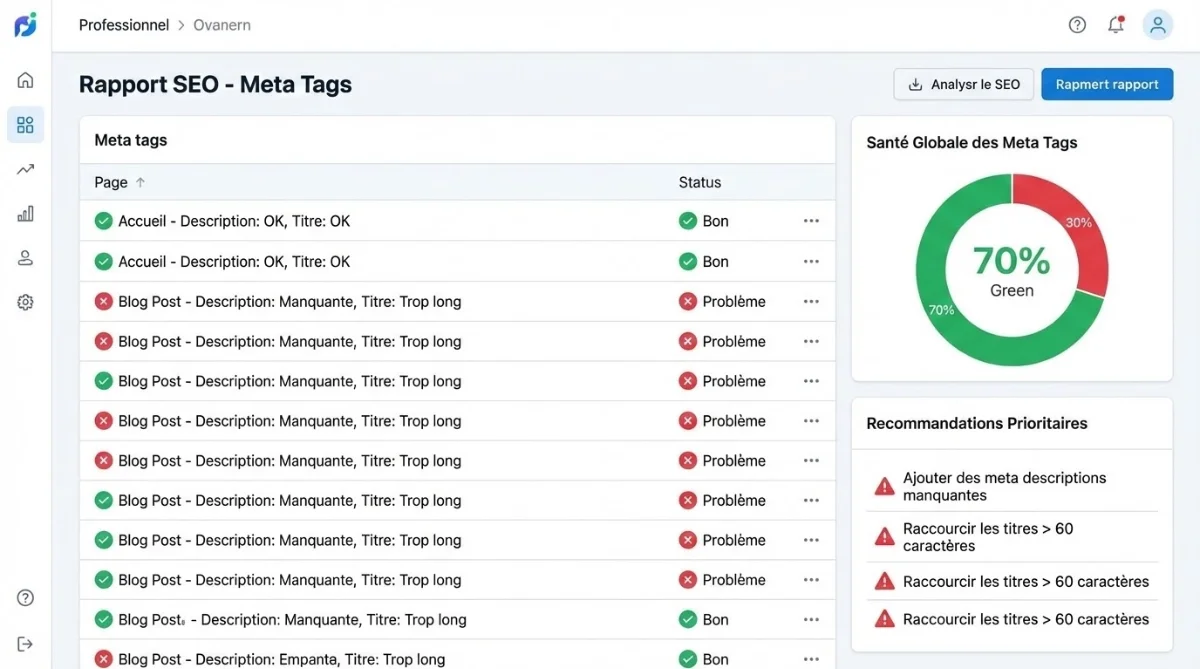Image resolution: width=1200 pixels, height=669 pixels.
Task: Click the Status column header
Action: pos(700,182)
